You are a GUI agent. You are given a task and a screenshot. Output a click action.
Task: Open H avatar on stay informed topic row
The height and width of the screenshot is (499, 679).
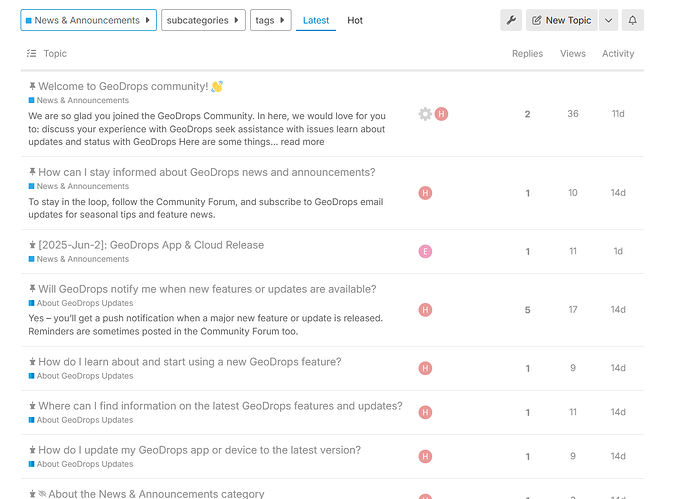click(x=425, y=193)
